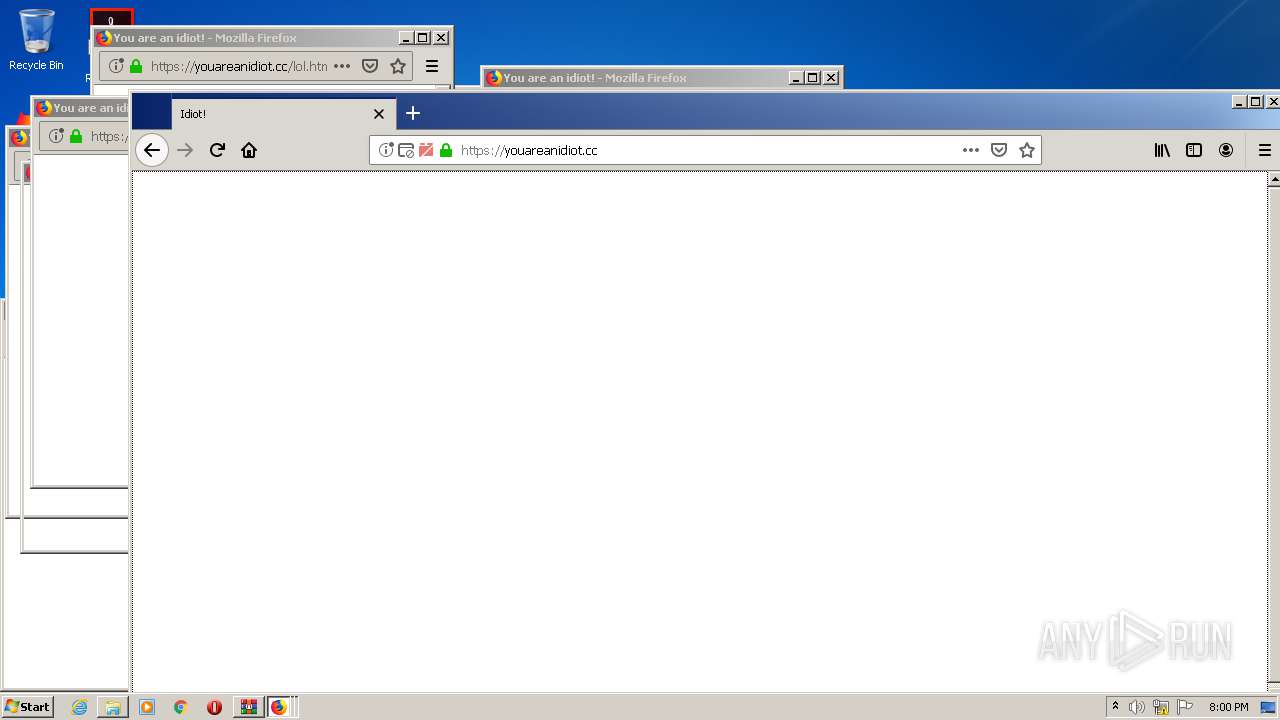Click the padlock in the left partially hidden window
1280x720 pixels.
point(76,136)
